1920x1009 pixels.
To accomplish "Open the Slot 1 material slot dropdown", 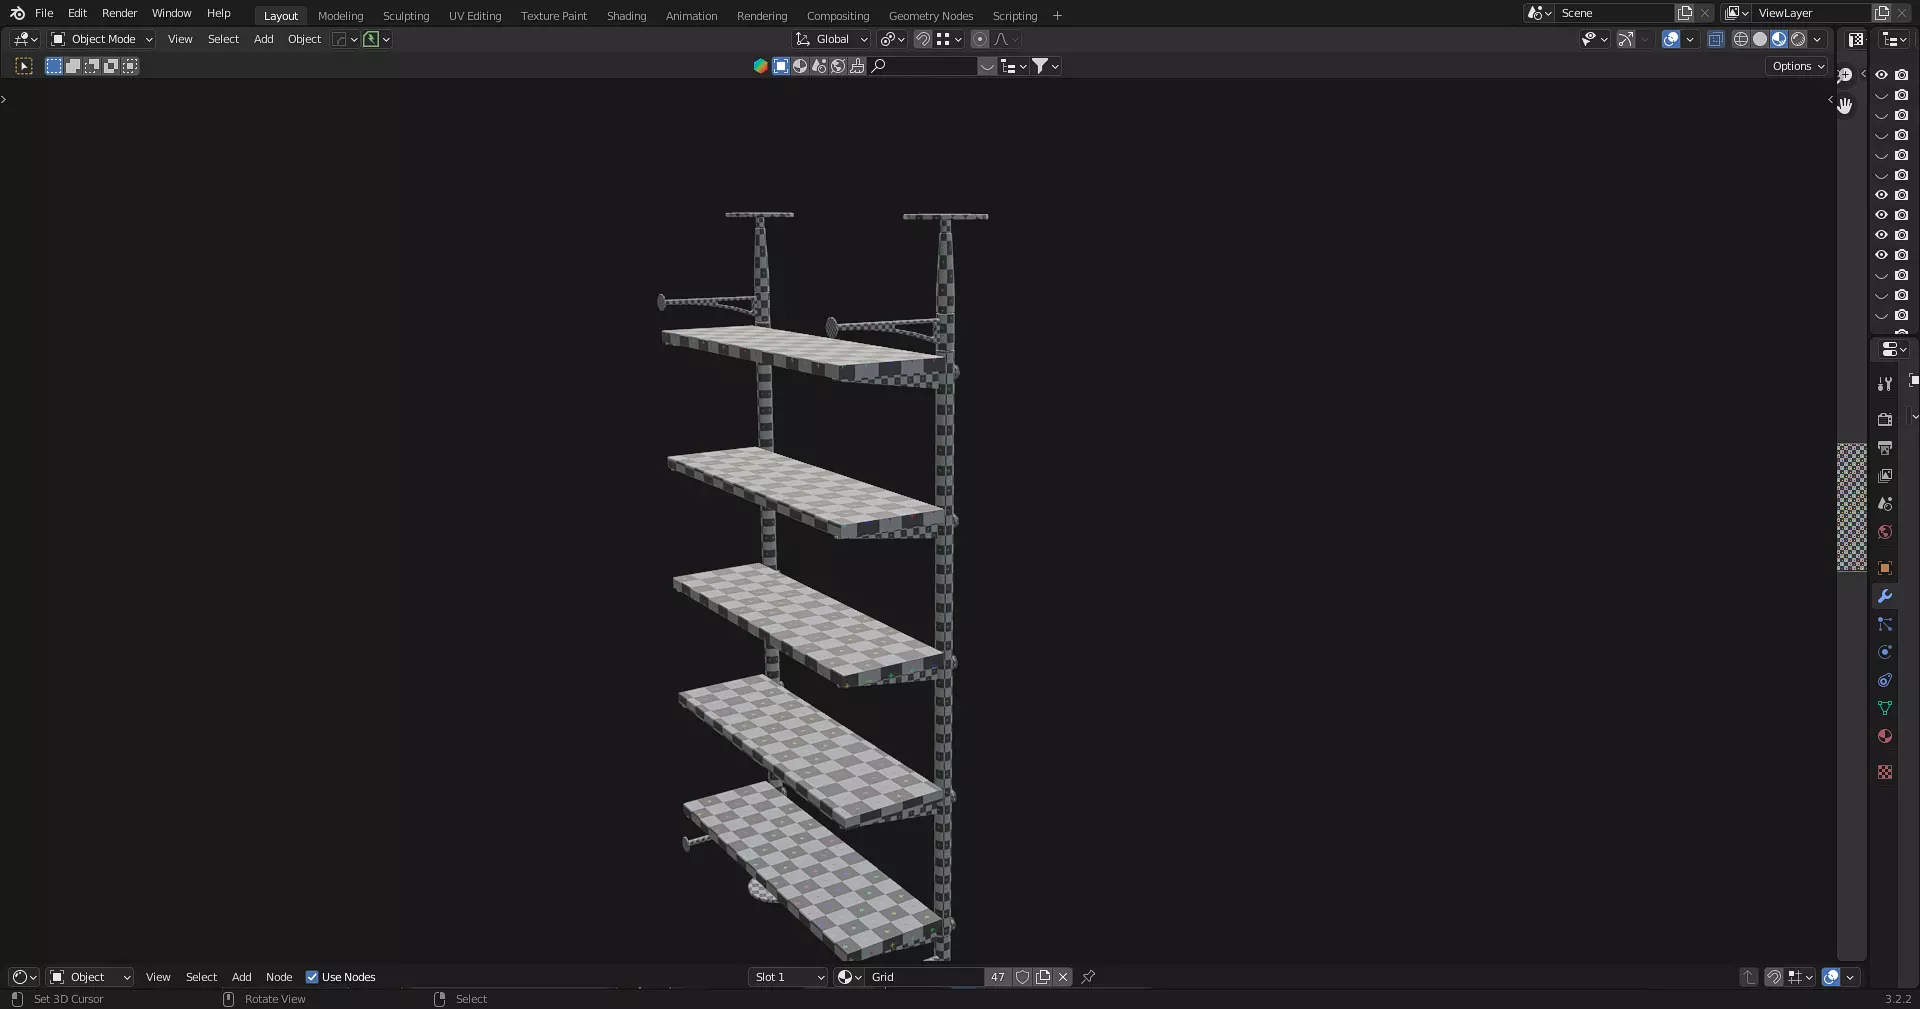I will point(789,977).
